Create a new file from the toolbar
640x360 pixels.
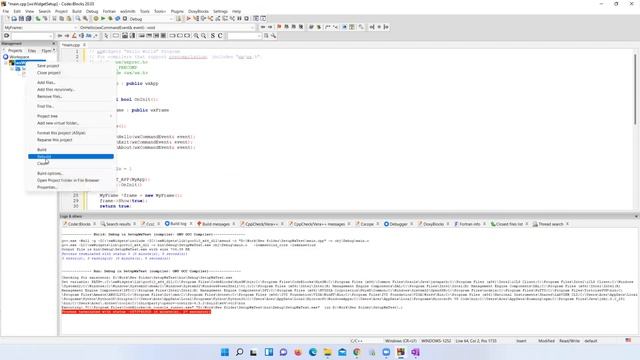(7, 19)
